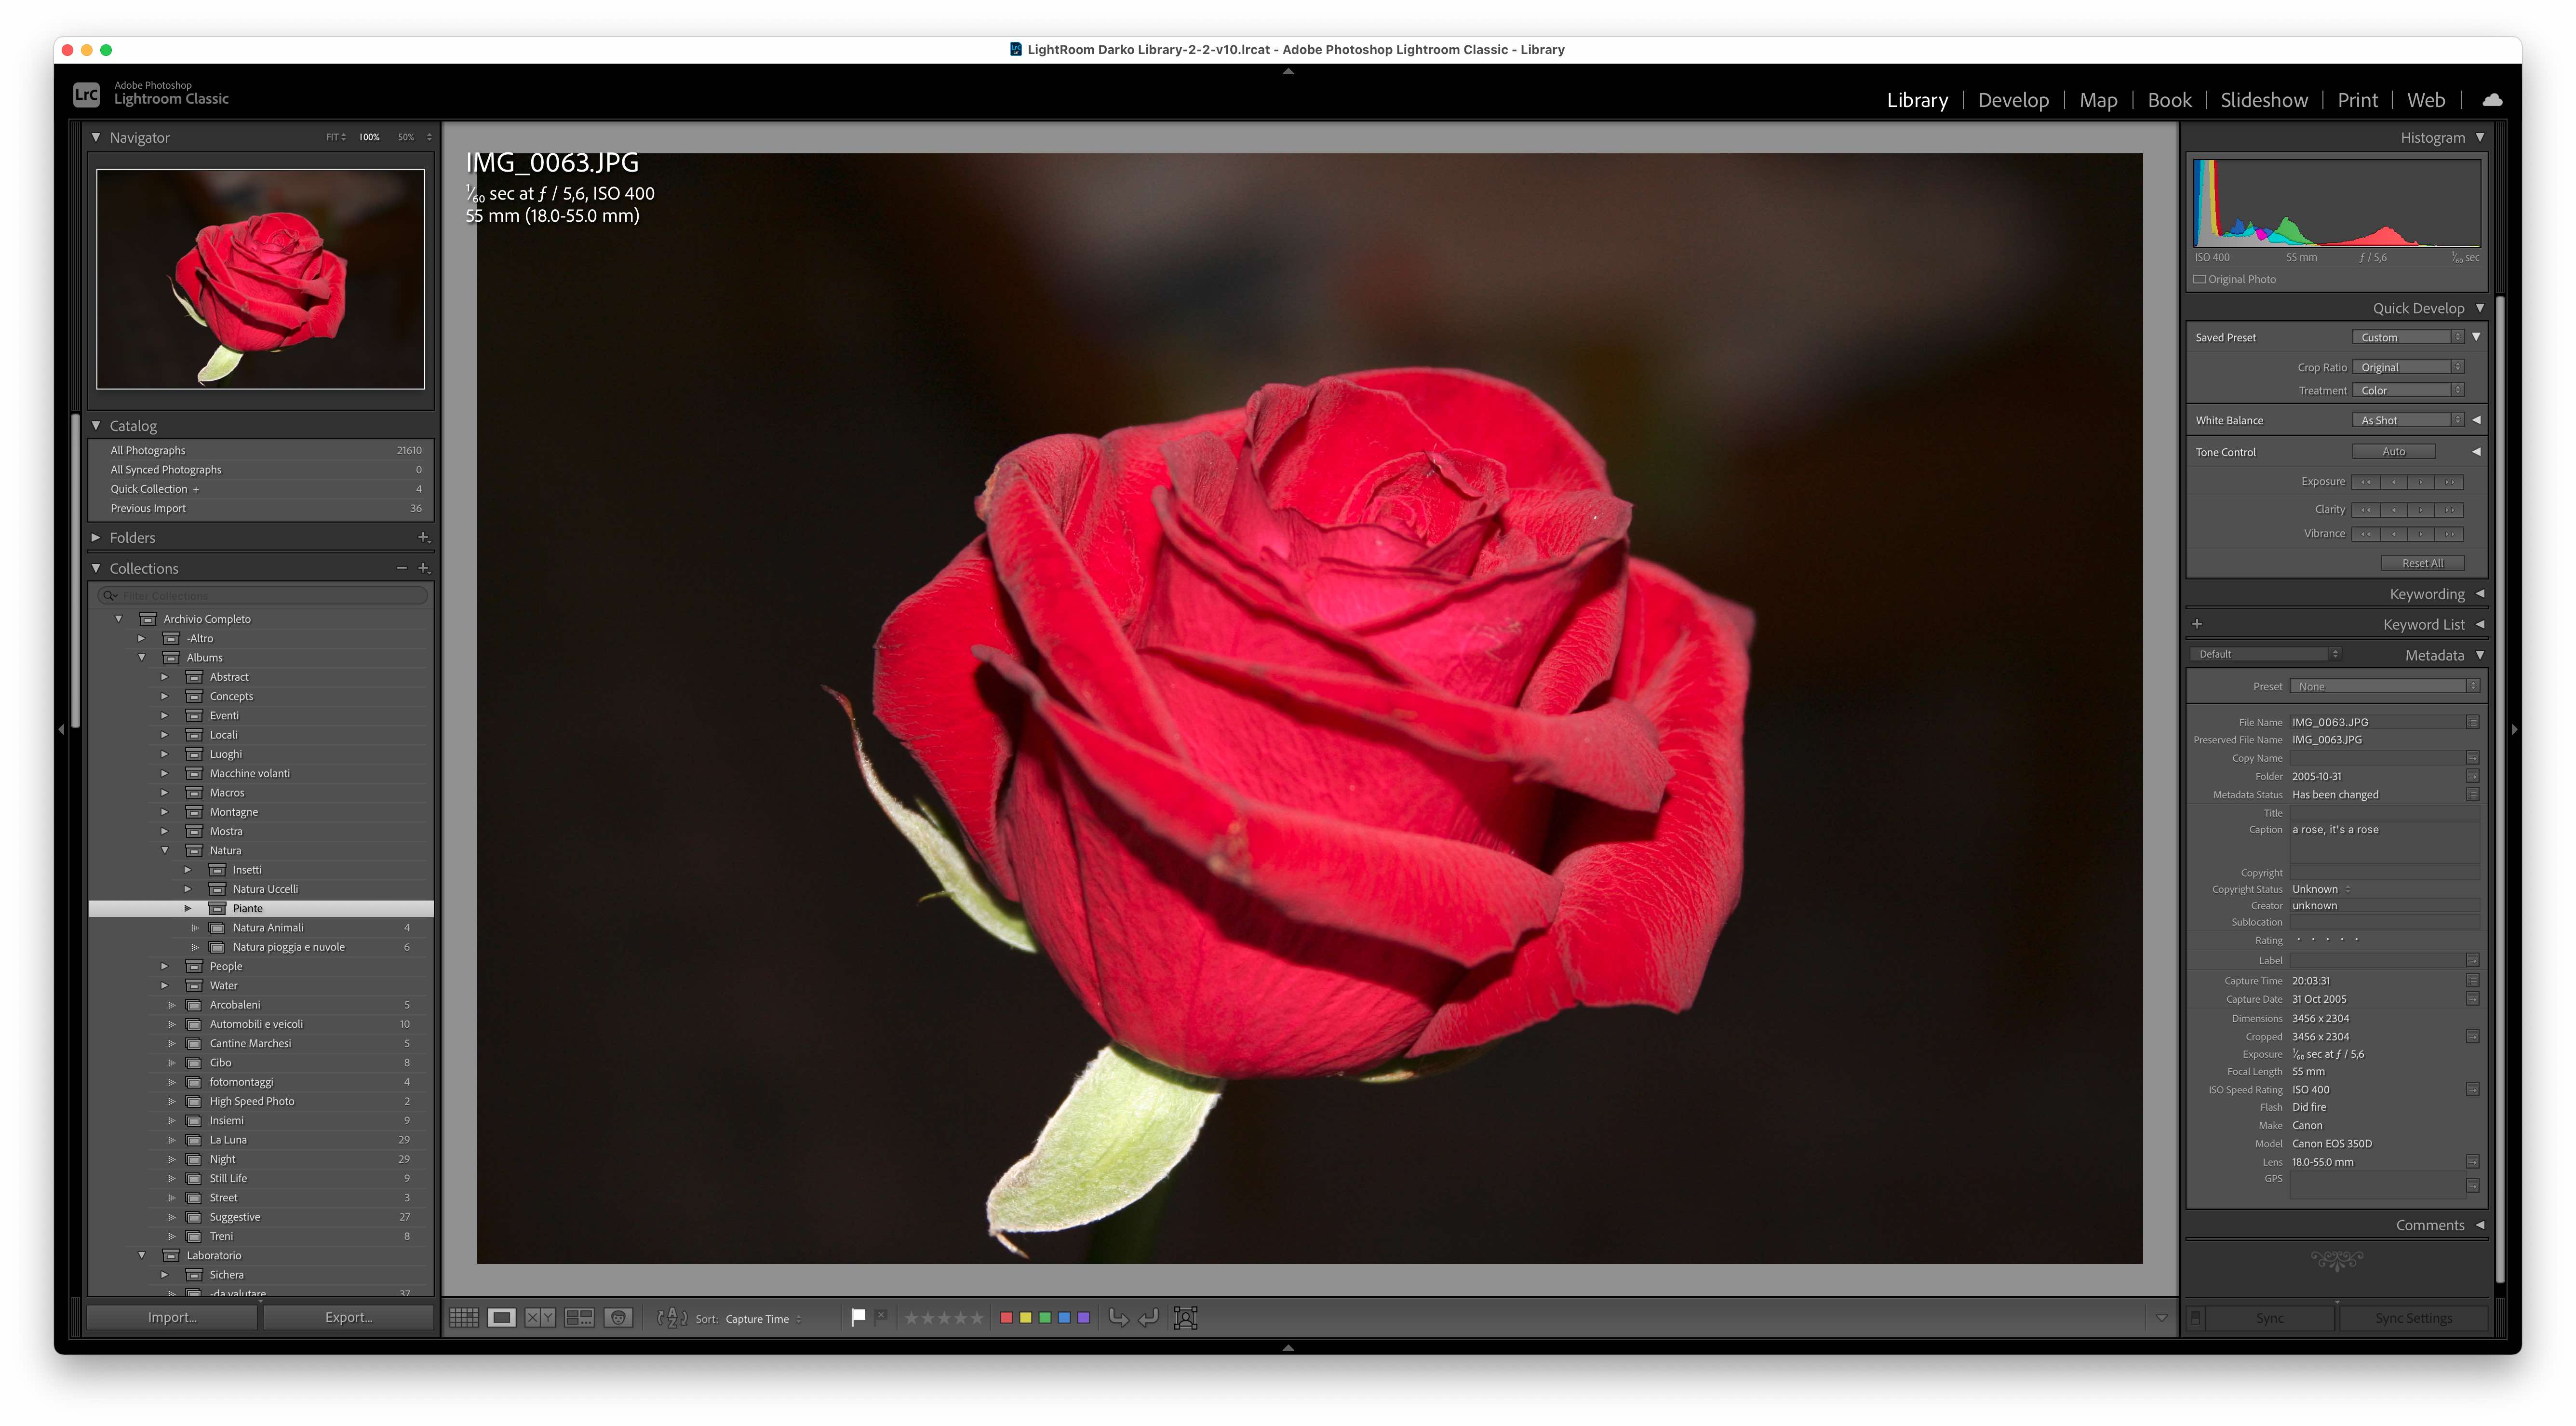Open toolbar content menu triangle
Viewport: 2576px width, 1426px height.
click(x=2161, y=1318)
